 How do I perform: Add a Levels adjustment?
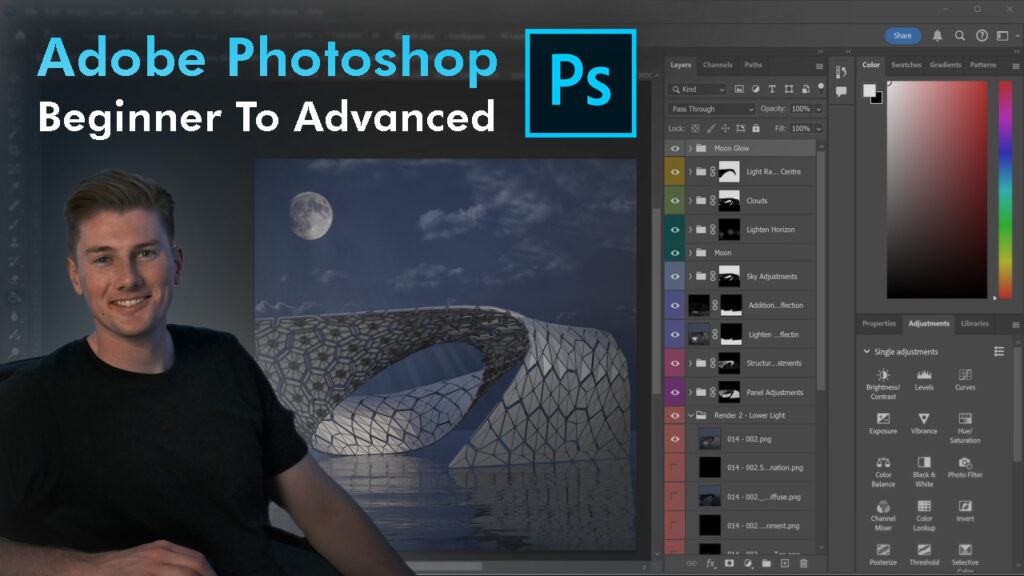click(x=924, y=375)
